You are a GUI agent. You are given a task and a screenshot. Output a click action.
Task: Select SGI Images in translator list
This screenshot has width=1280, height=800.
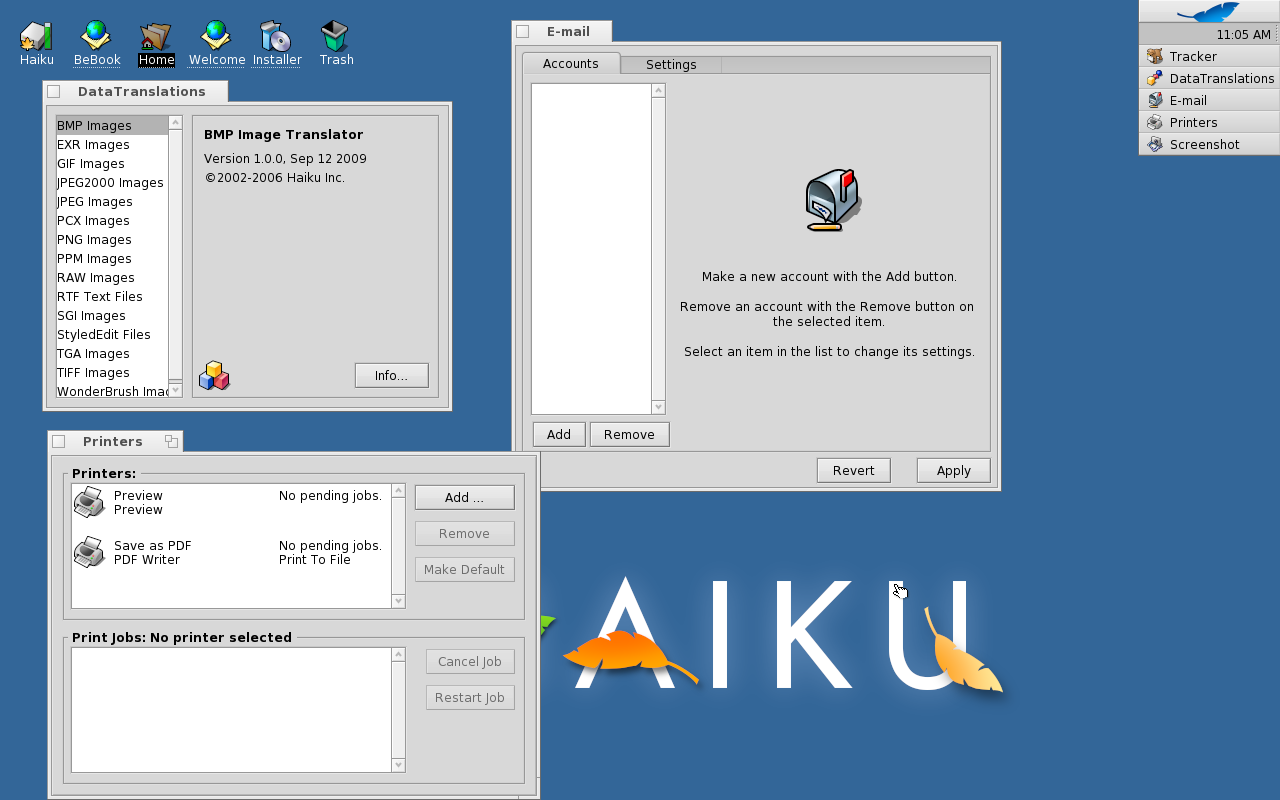112,315
